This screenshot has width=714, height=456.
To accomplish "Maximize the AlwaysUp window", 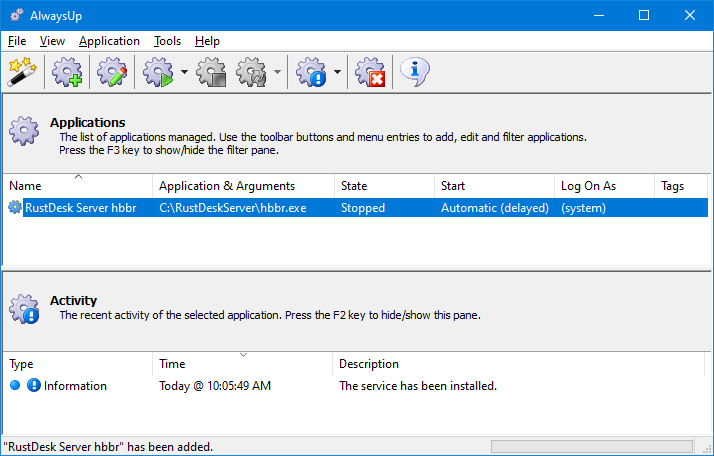I will [644, 15].
